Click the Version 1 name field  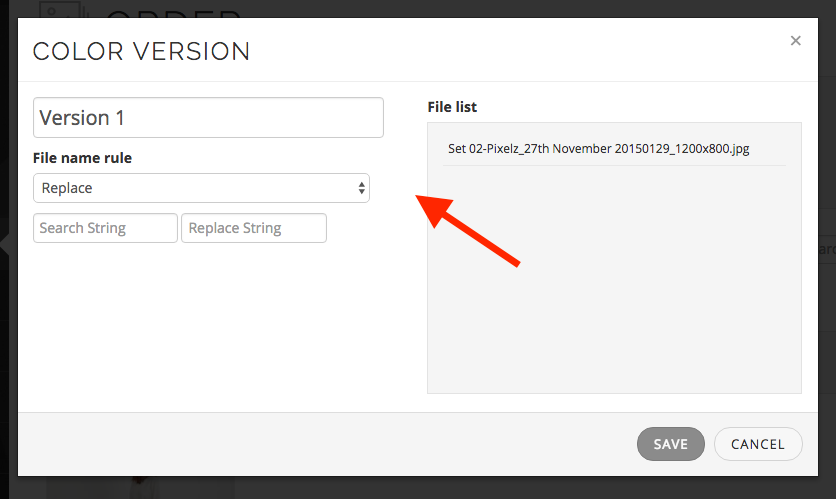point(208,117)
